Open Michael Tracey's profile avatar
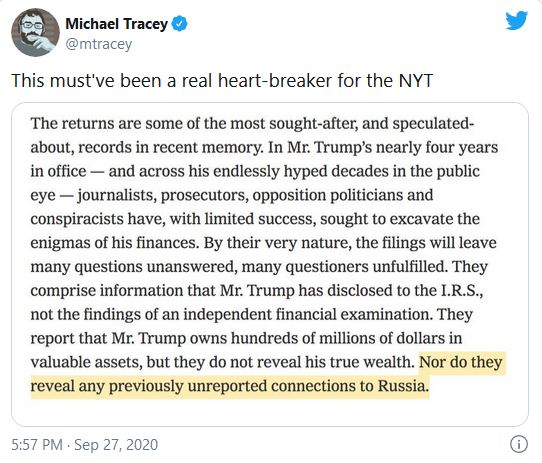Image resolution: width=542 pixels, height=463 pixels. coord(35,32)
